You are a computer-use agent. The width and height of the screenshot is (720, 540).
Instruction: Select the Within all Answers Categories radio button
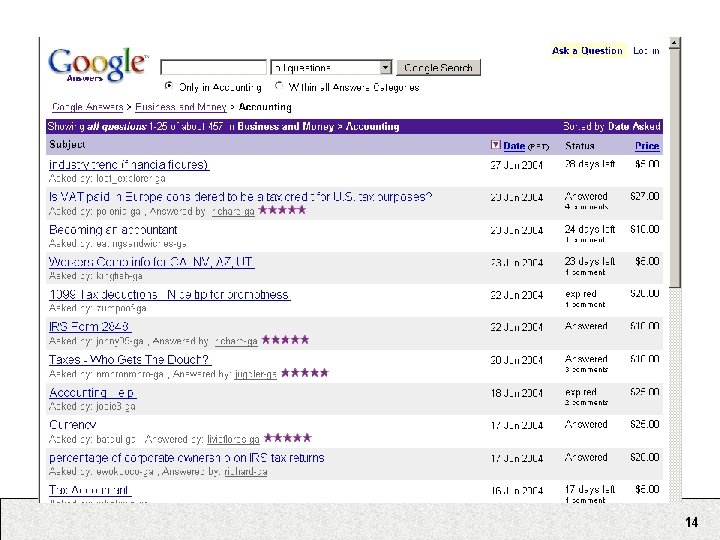[278, 86]
